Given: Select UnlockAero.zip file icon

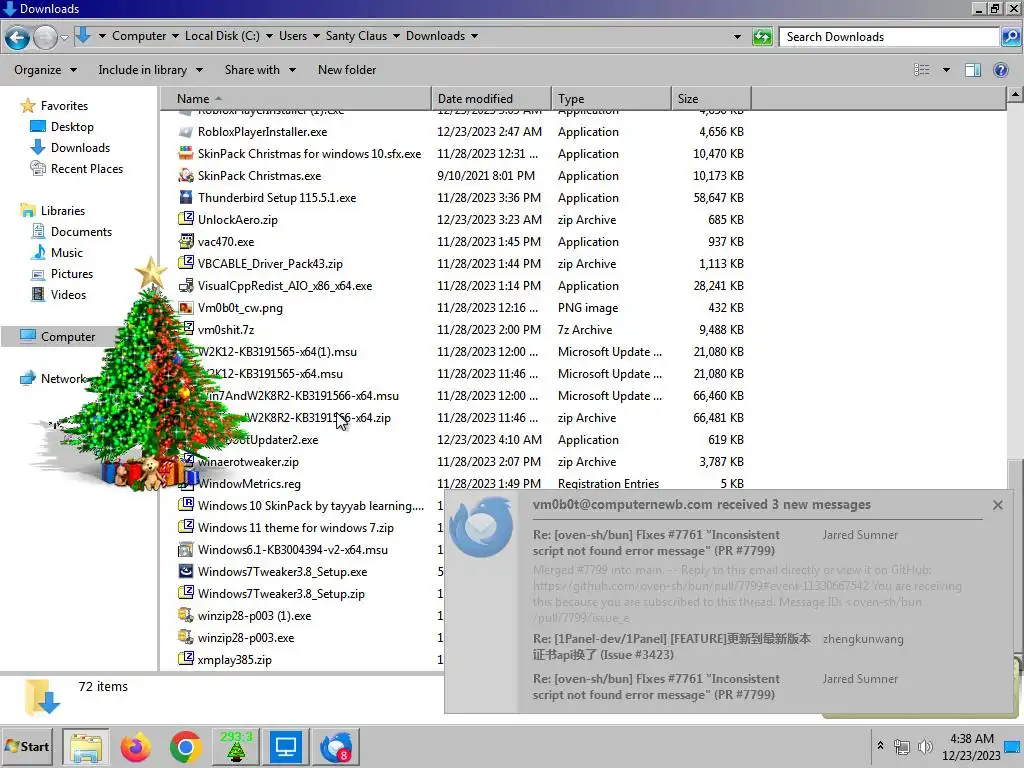Looking at the screenshot, I should click(186, 220).
